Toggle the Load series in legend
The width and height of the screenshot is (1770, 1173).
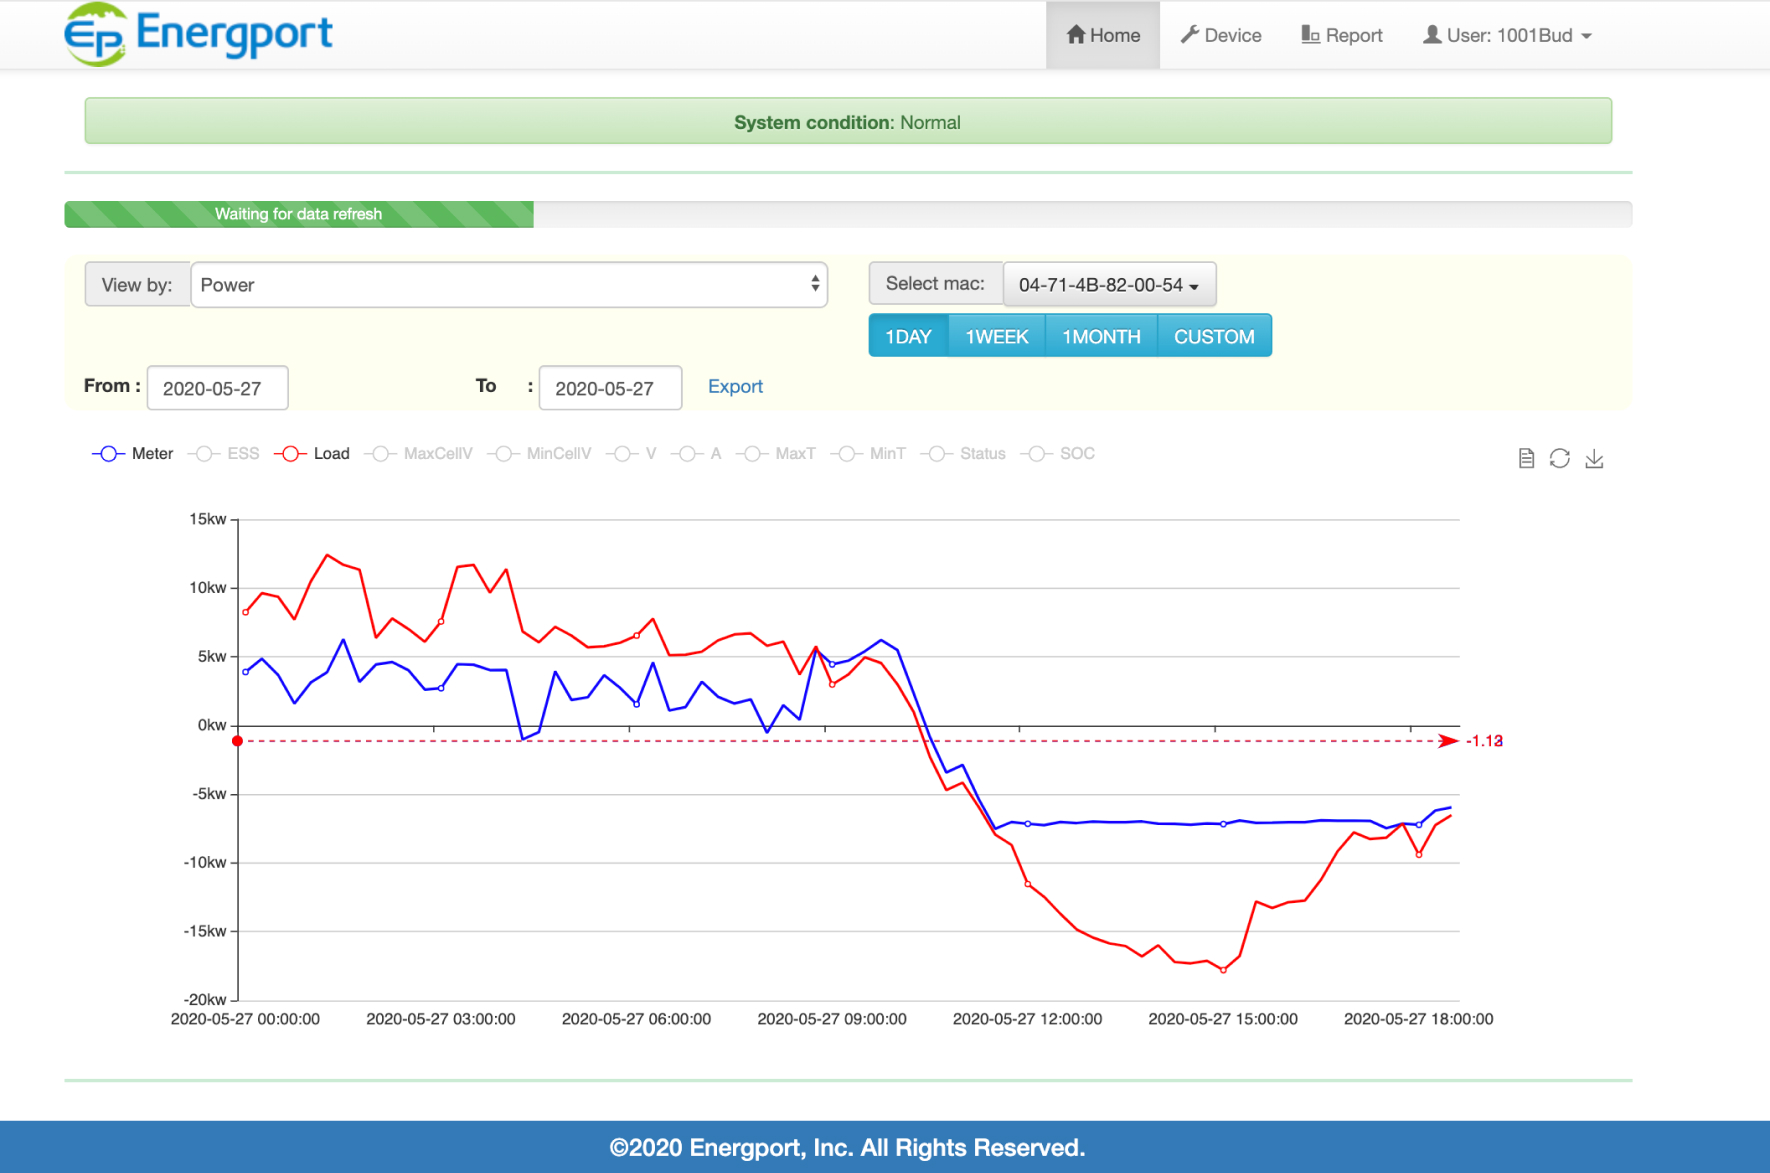[x=312, y=454]
